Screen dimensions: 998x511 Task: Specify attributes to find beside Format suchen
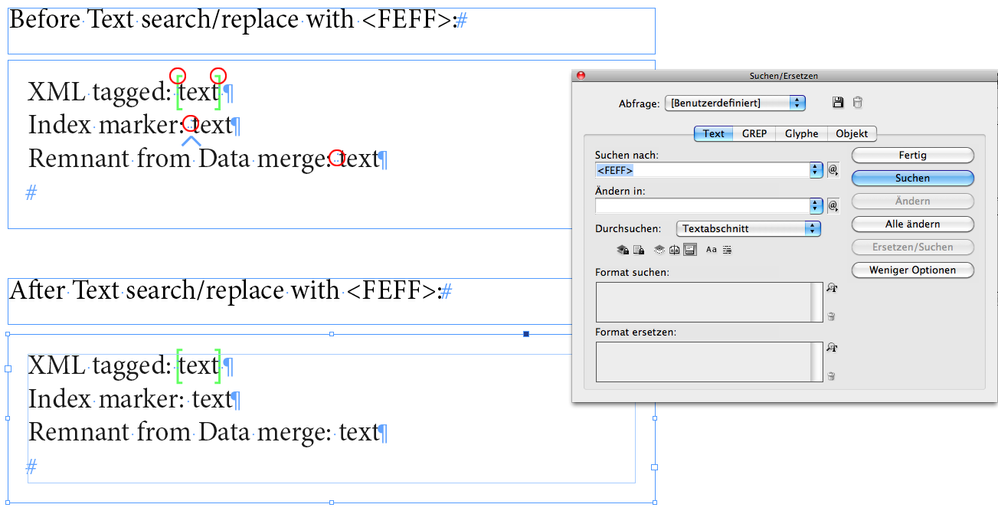click(x=832, y=288)
